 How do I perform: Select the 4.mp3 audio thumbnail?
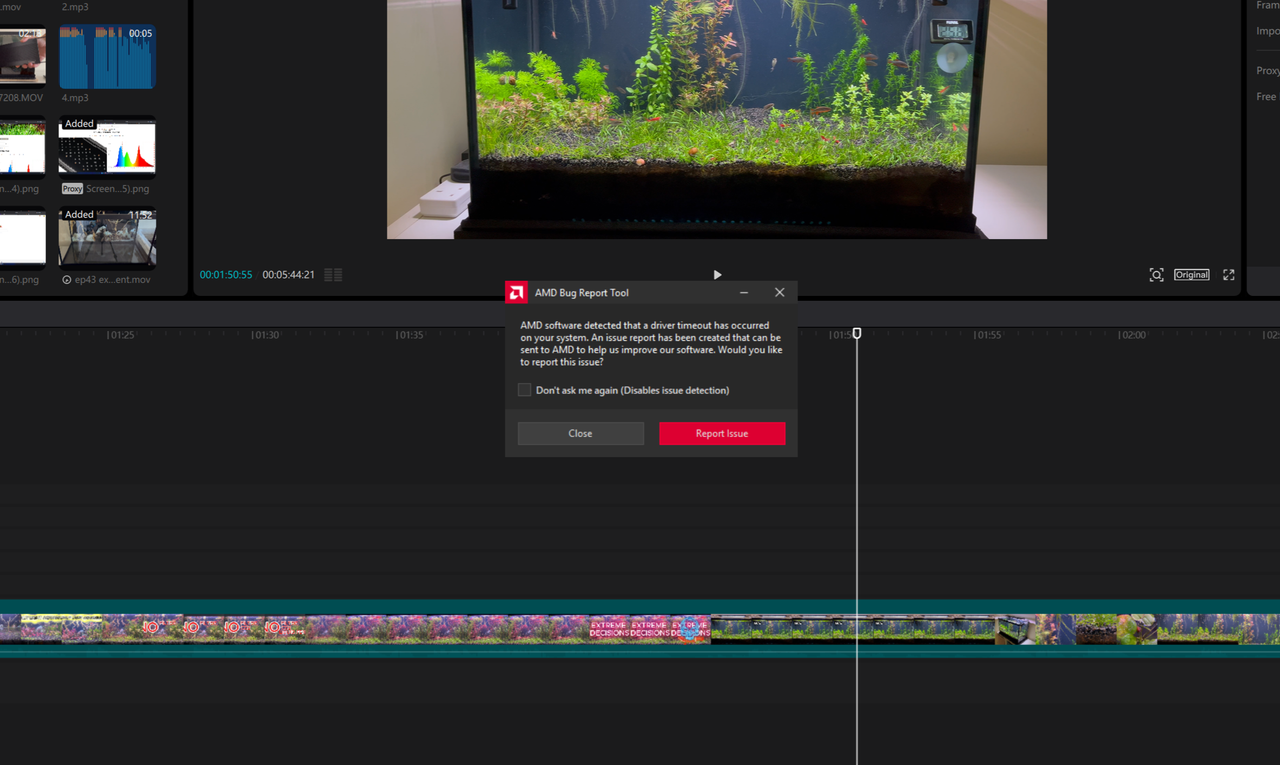tap(107, 57)
